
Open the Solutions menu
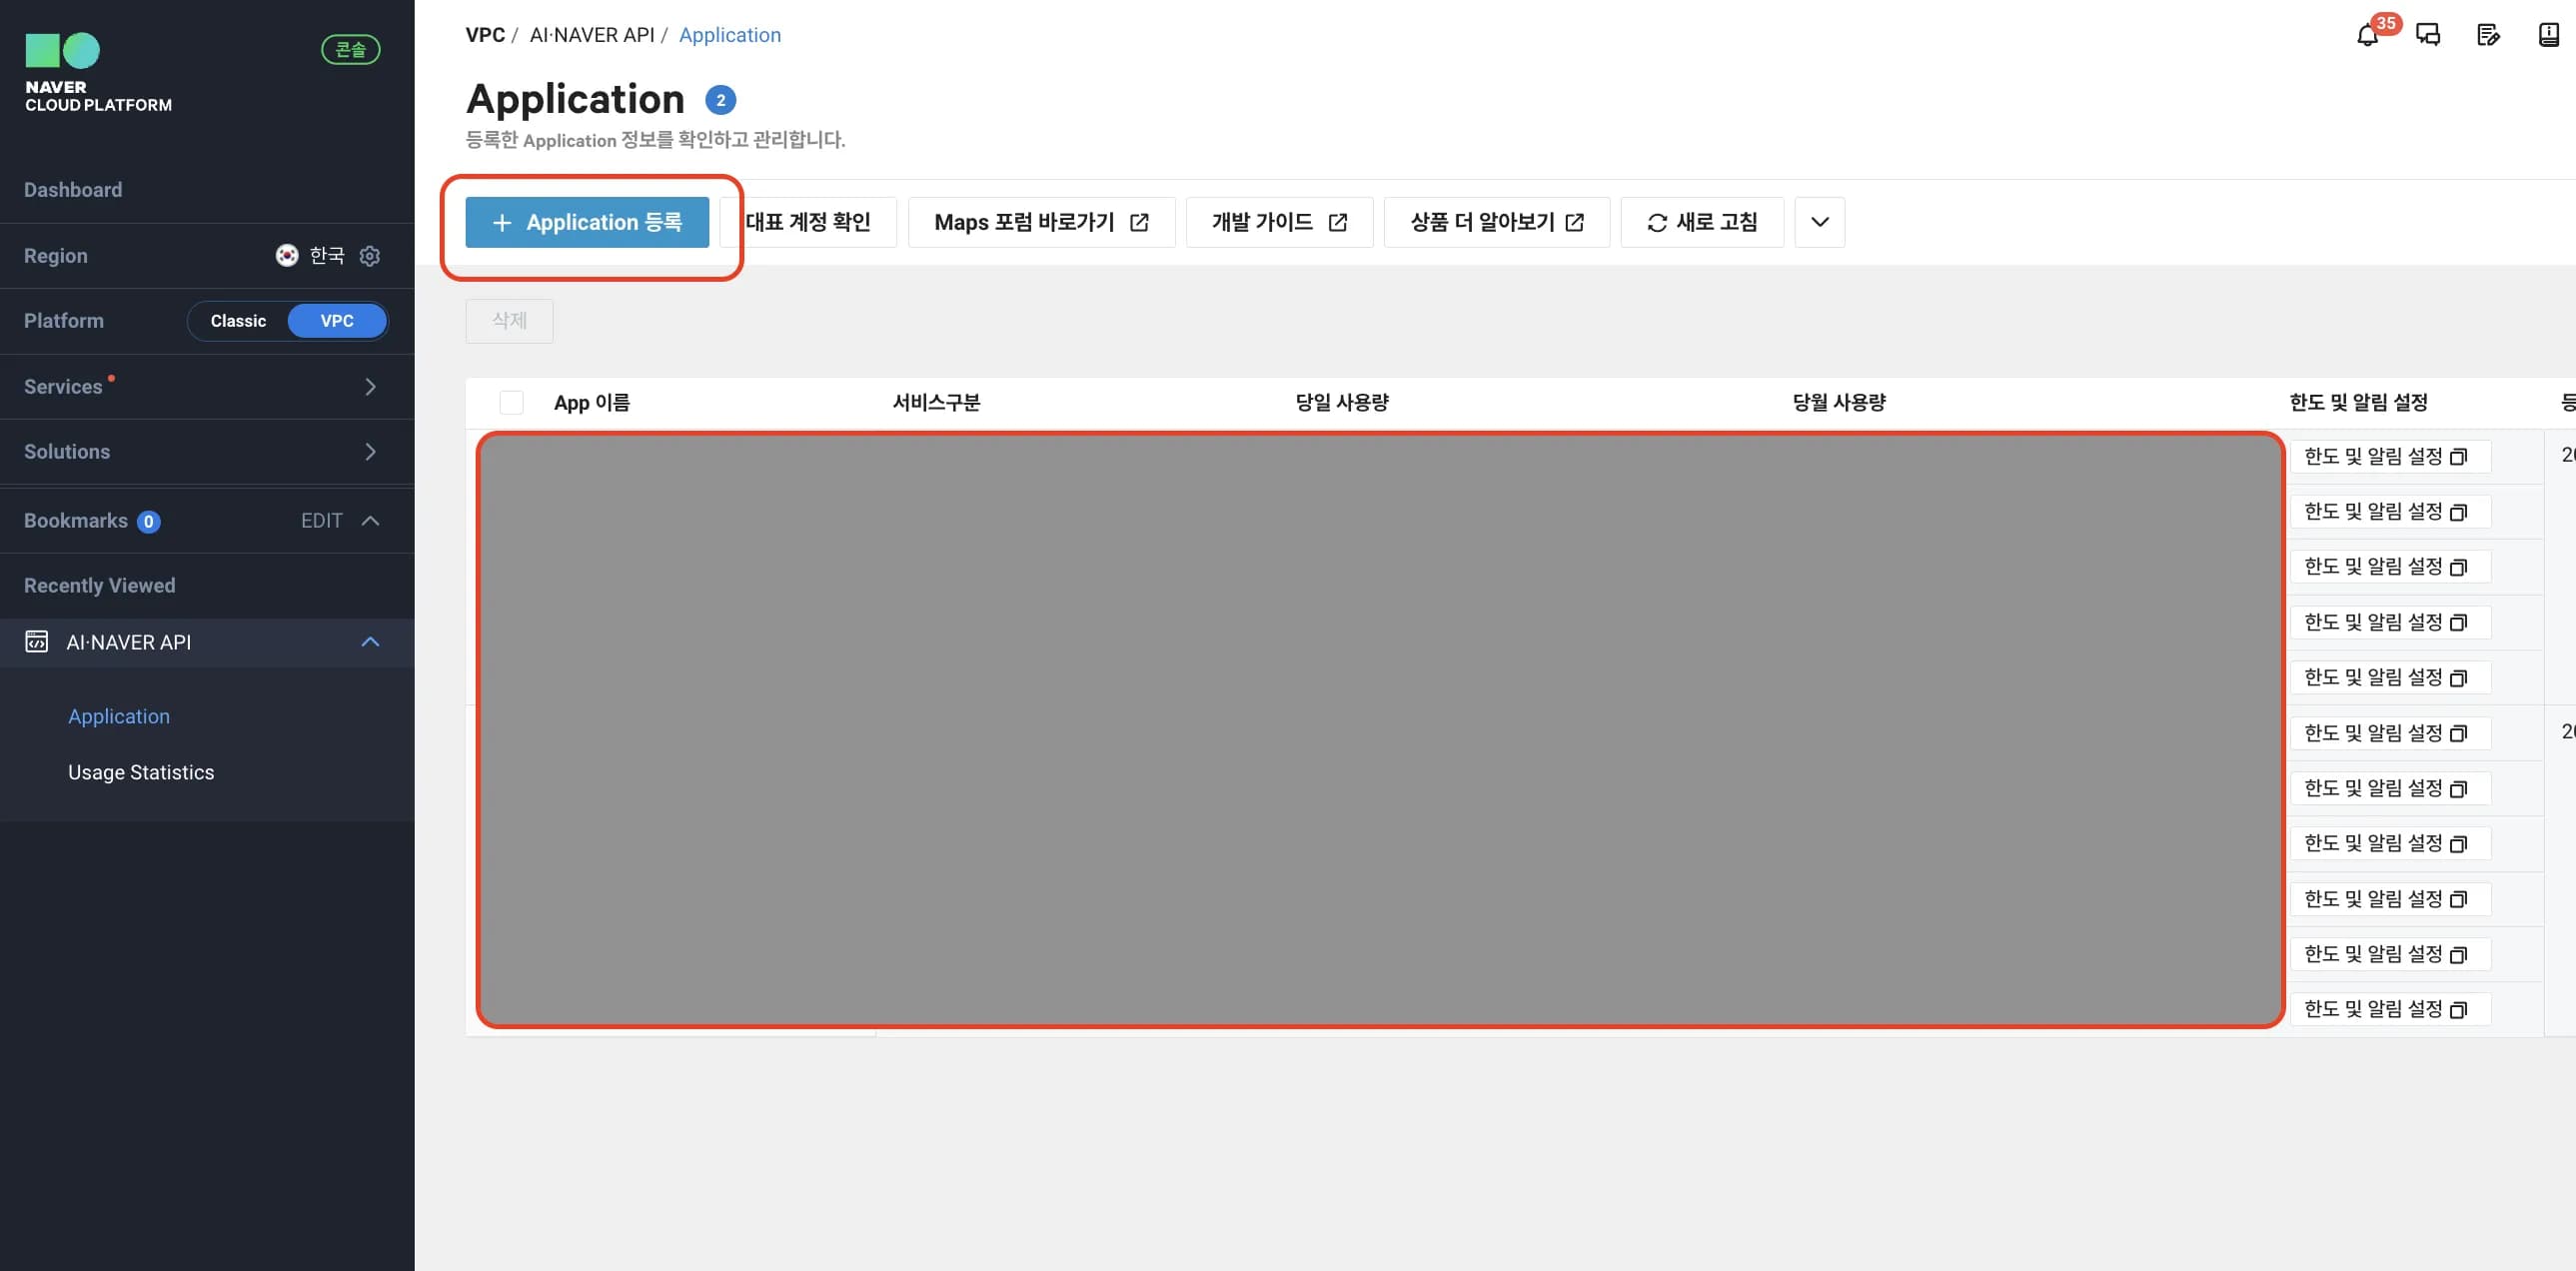pyautogui.click(x=207, y=452)
